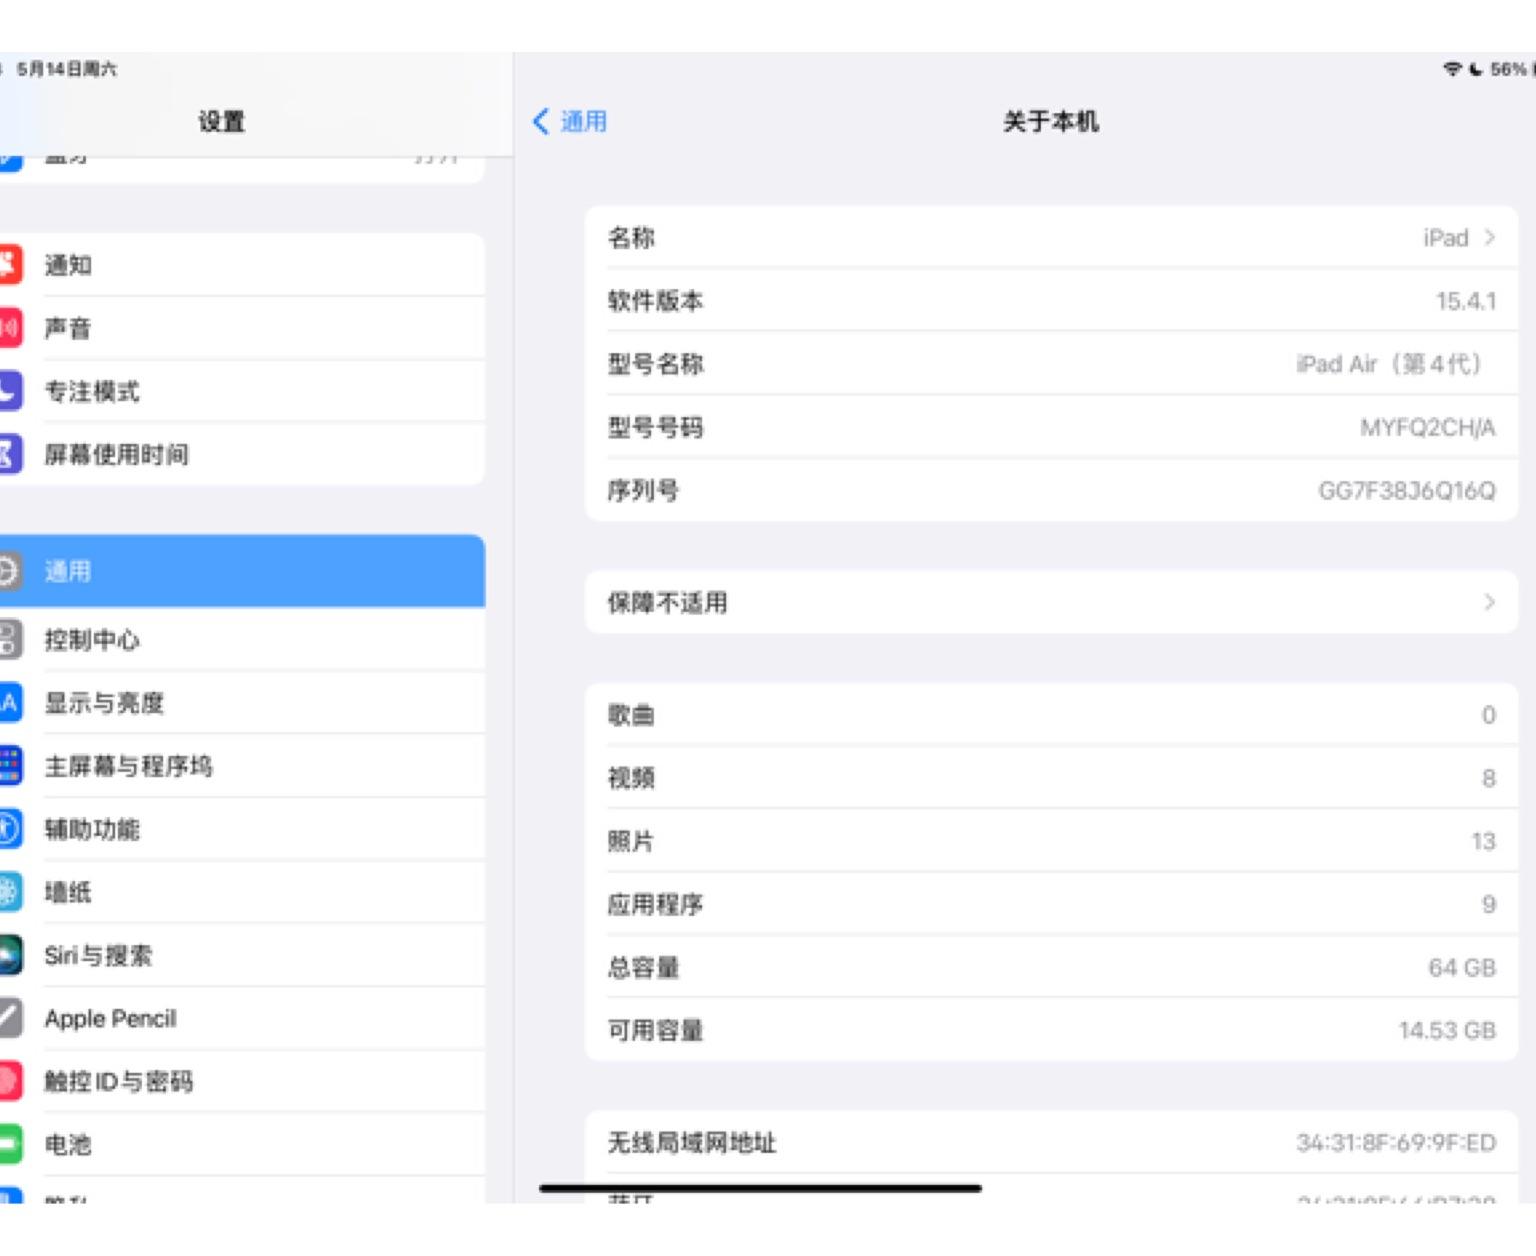Tap the 软件版本 15.4.1 value

pos(1466,301)
